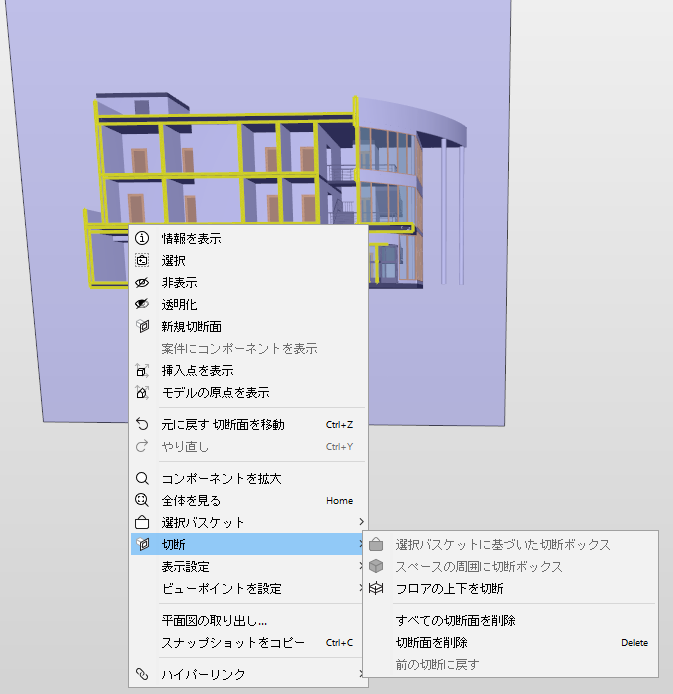Open the ビューポイントを設定 entry

click(249, 588)
